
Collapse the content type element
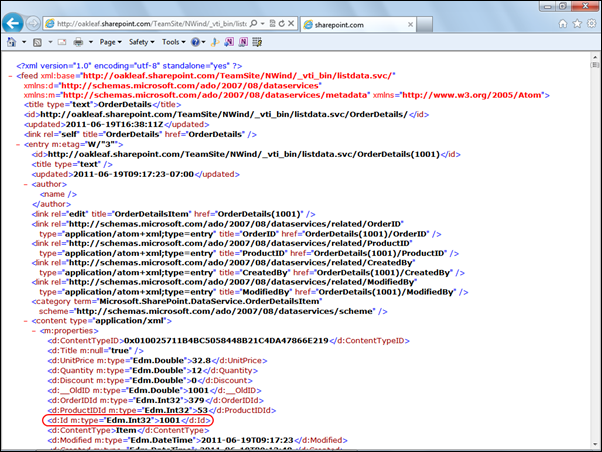tap(26, 321)
